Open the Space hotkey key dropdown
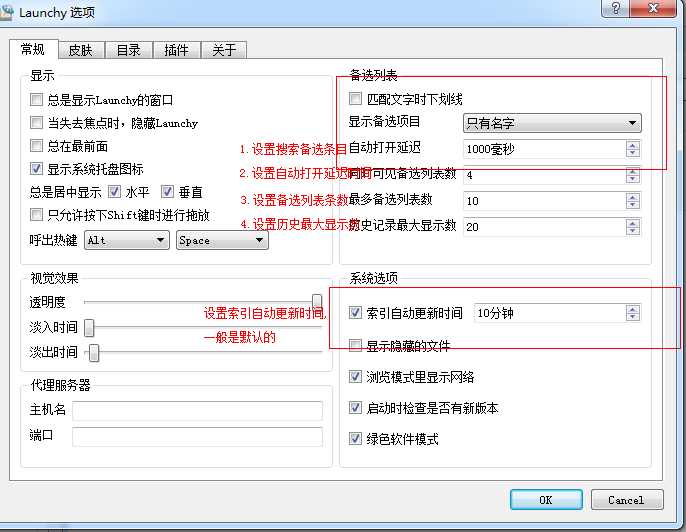The height and width of the screenshot is (532, 686). pyautogui.click(x=222, y=240)
